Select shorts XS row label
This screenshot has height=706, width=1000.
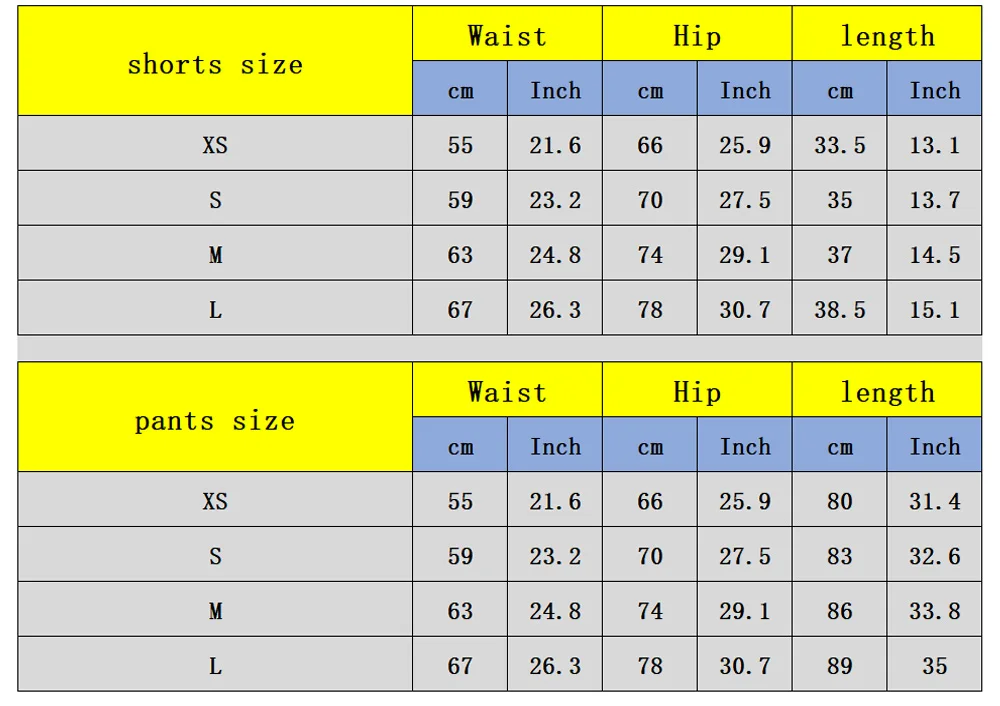215,143
